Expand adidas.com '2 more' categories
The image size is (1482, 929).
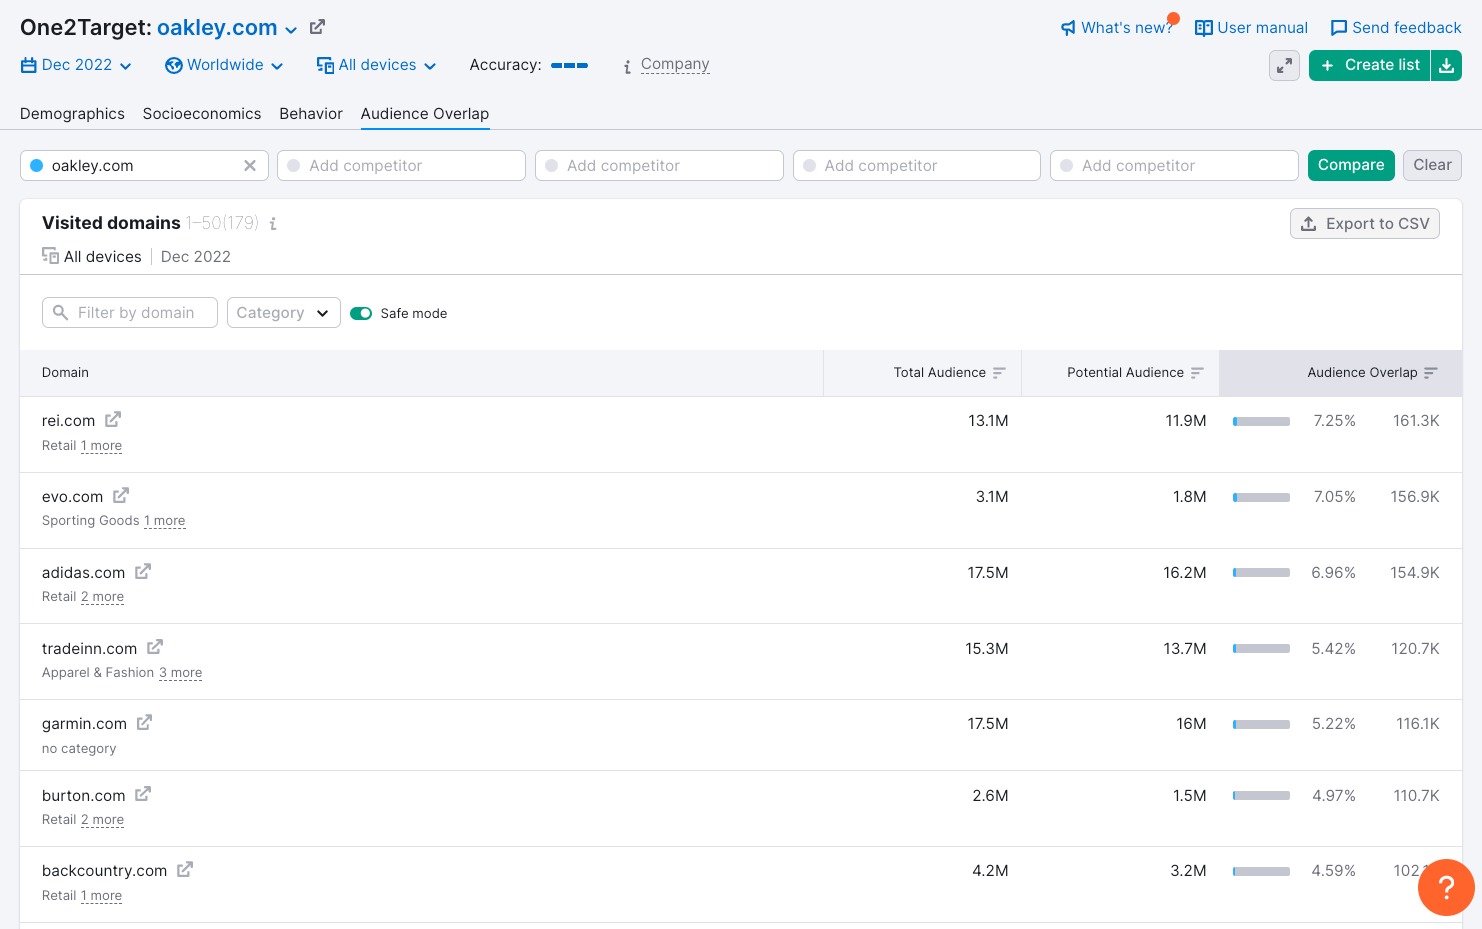102,597
